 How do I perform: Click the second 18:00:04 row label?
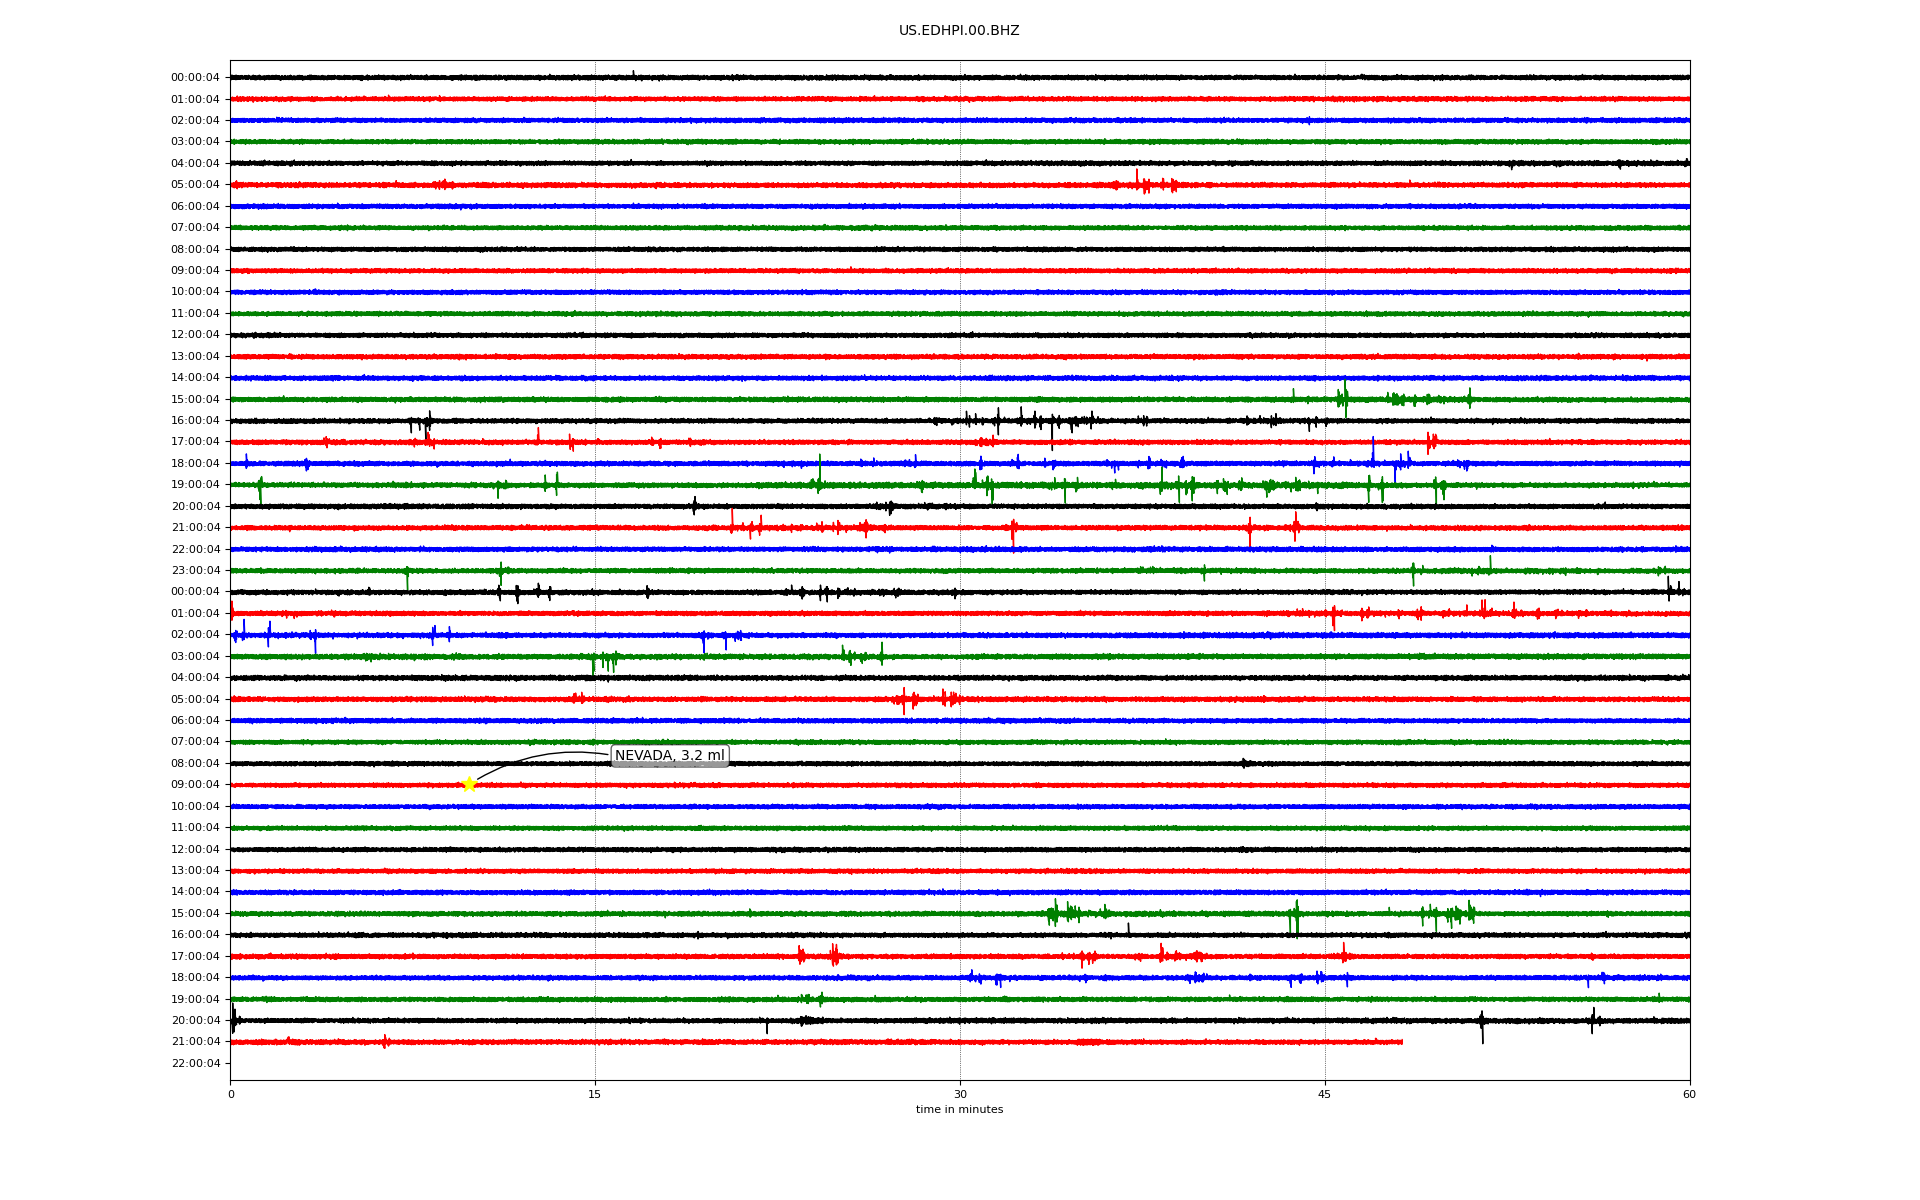coord(195,977)
